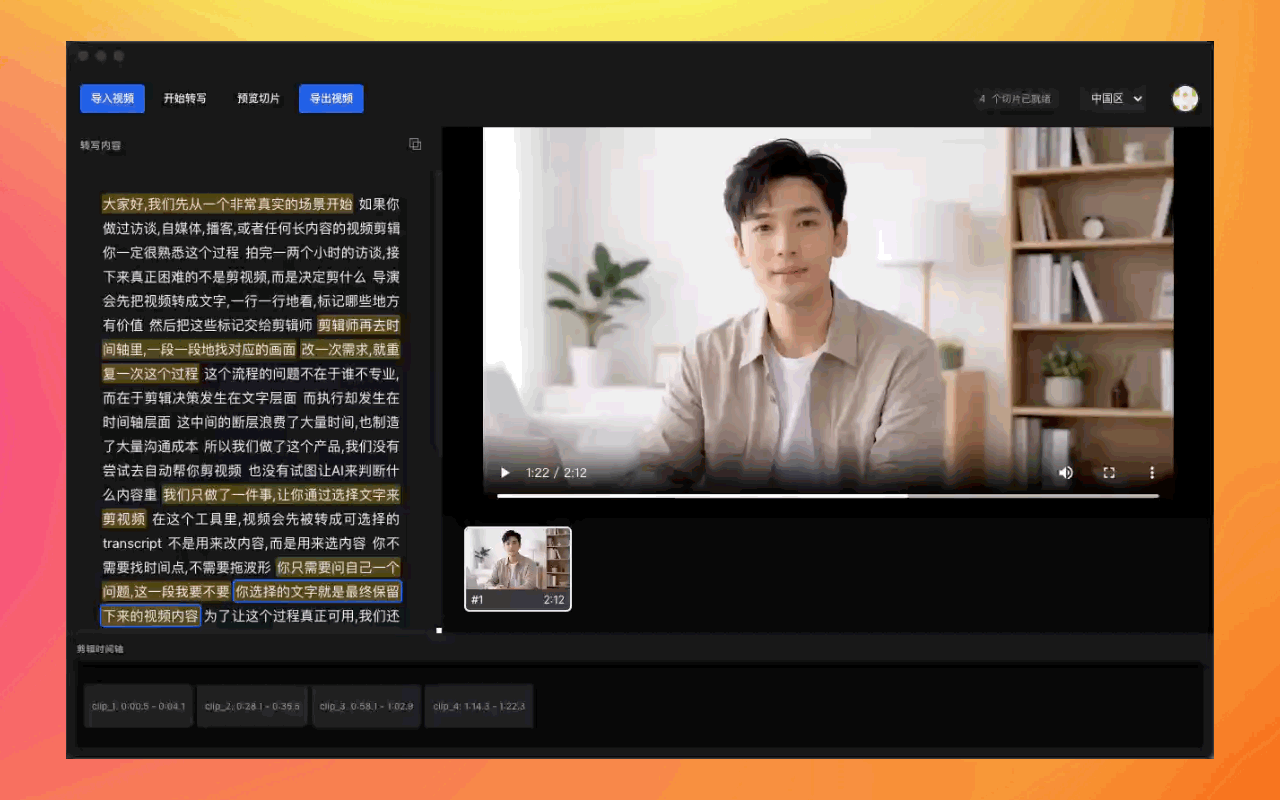Toggle the blue-outlined sentence 你选择的文字就是最终保留
The image size is (1280, 800).
[317, 591]
